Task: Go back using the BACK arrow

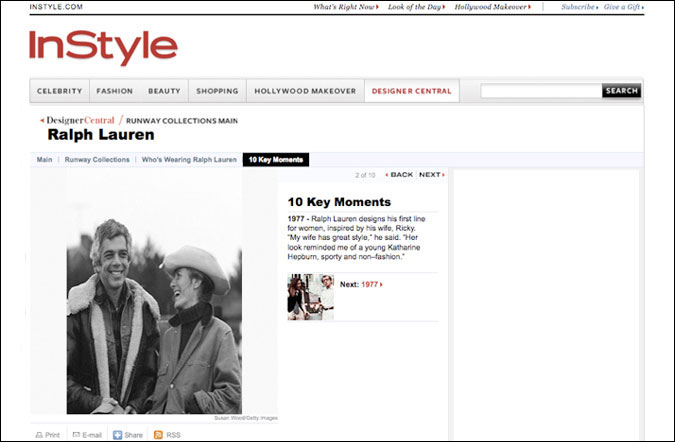Action: [x=399, y=175]
